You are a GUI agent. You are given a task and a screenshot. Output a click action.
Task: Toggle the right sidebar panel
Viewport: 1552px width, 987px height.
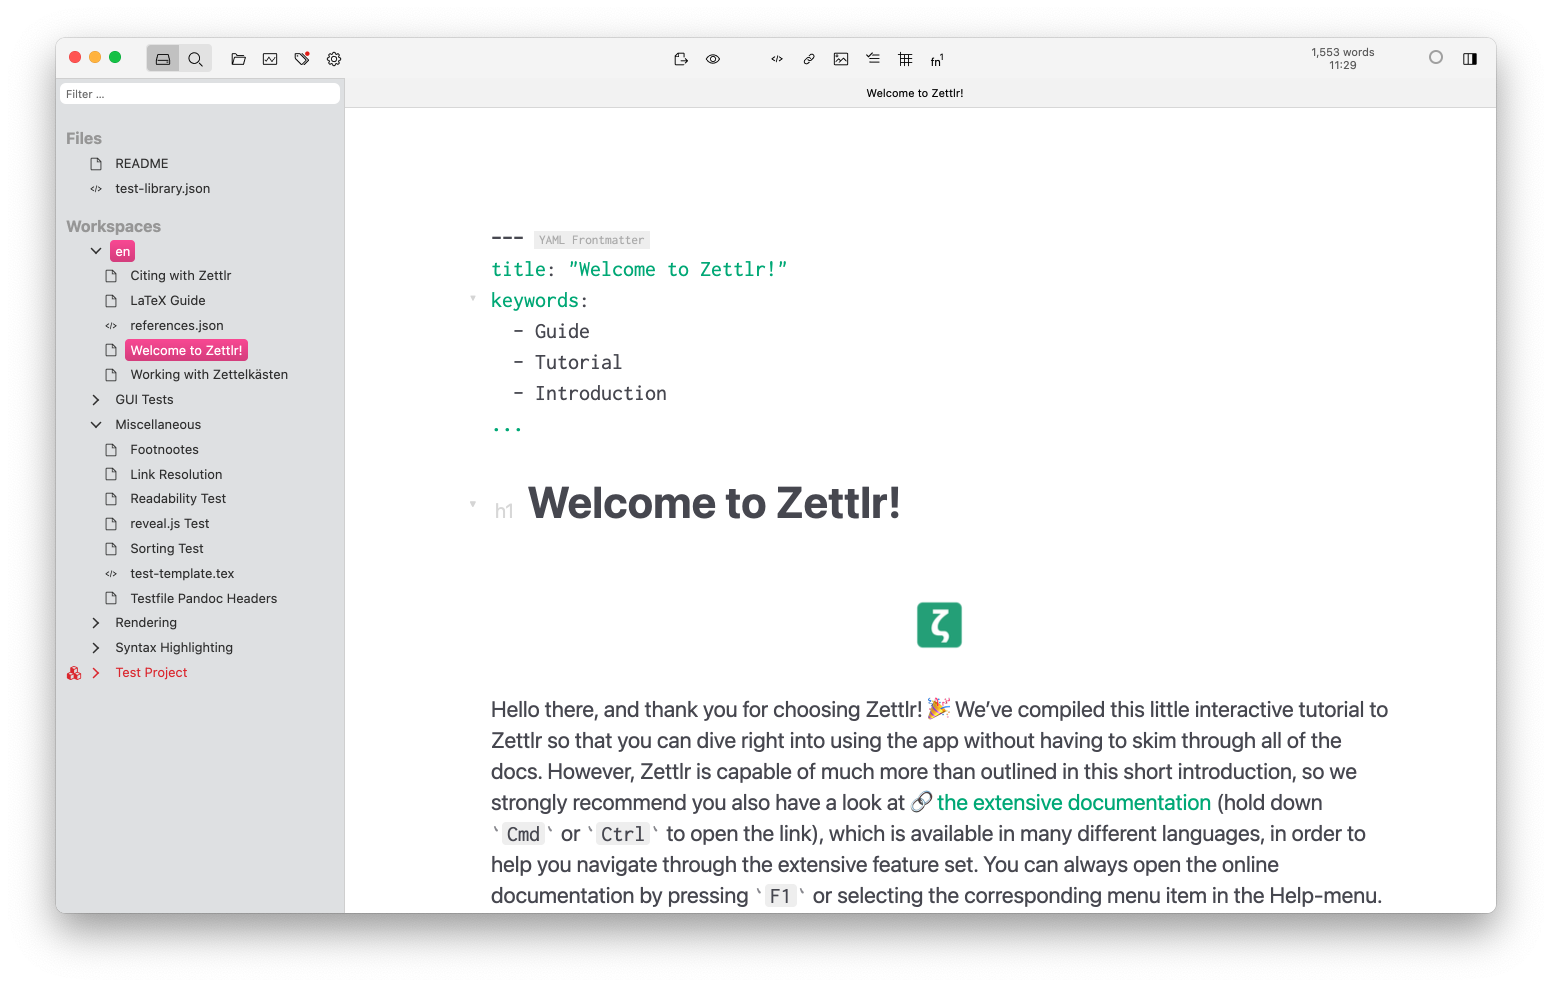coord(1470,59)
